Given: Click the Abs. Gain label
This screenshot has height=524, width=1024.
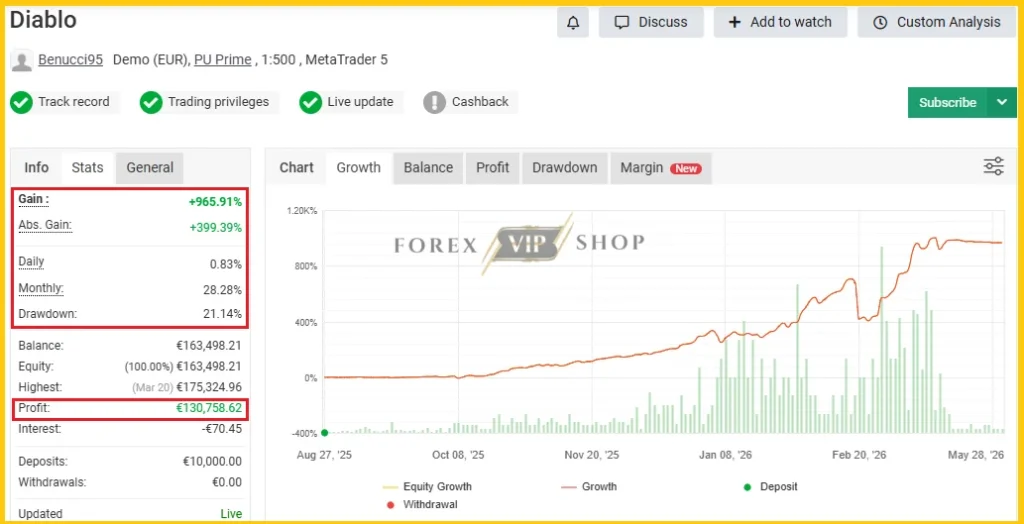Looking at the screenshot, I should [x=44, y=225].
